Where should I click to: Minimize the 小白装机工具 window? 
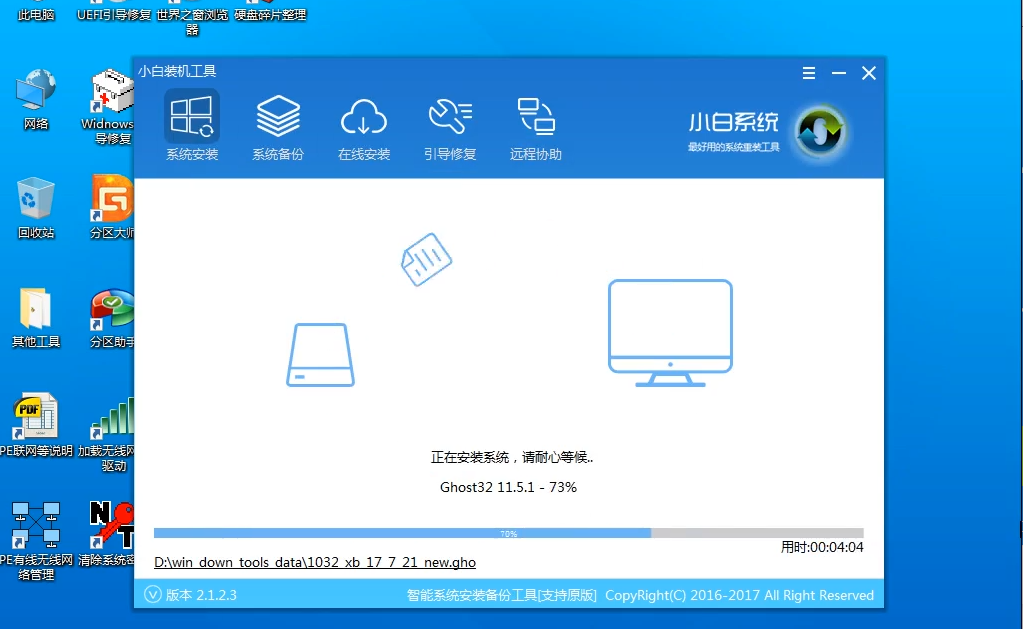pyautogui.click(x=838, y=73)
